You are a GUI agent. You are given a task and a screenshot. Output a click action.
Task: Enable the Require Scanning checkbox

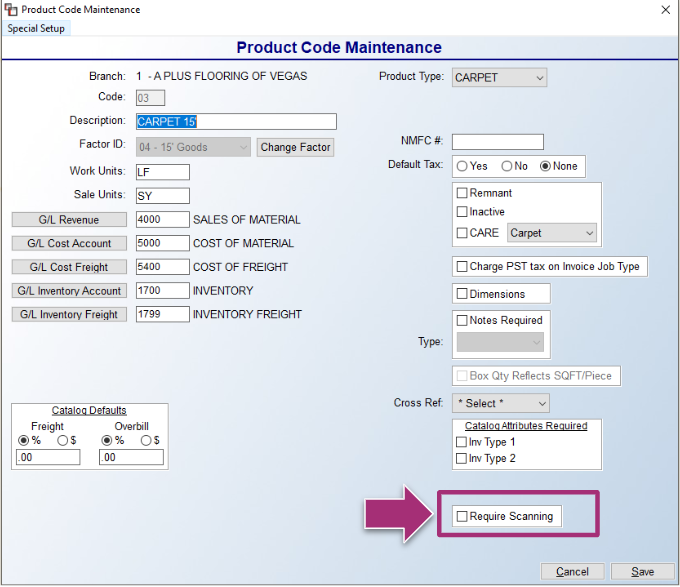(x=462, y=516)
